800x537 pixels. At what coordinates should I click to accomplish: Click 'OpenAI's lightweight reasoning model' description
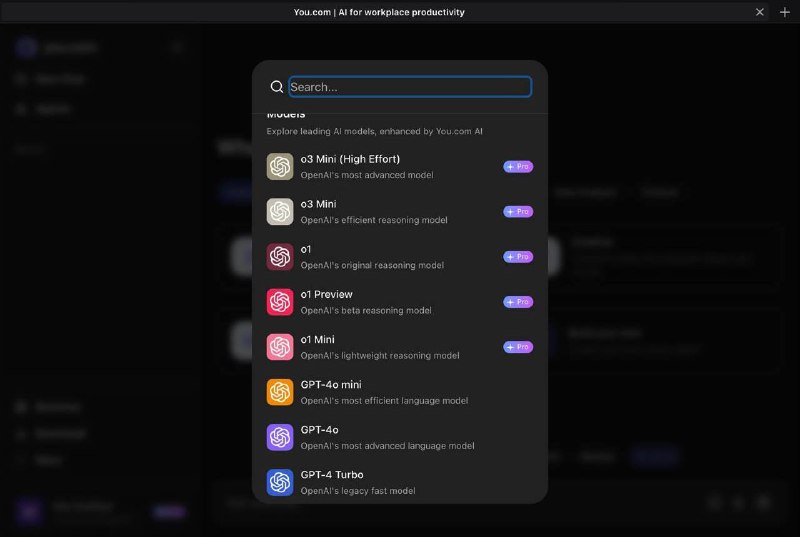pos(380,355)
